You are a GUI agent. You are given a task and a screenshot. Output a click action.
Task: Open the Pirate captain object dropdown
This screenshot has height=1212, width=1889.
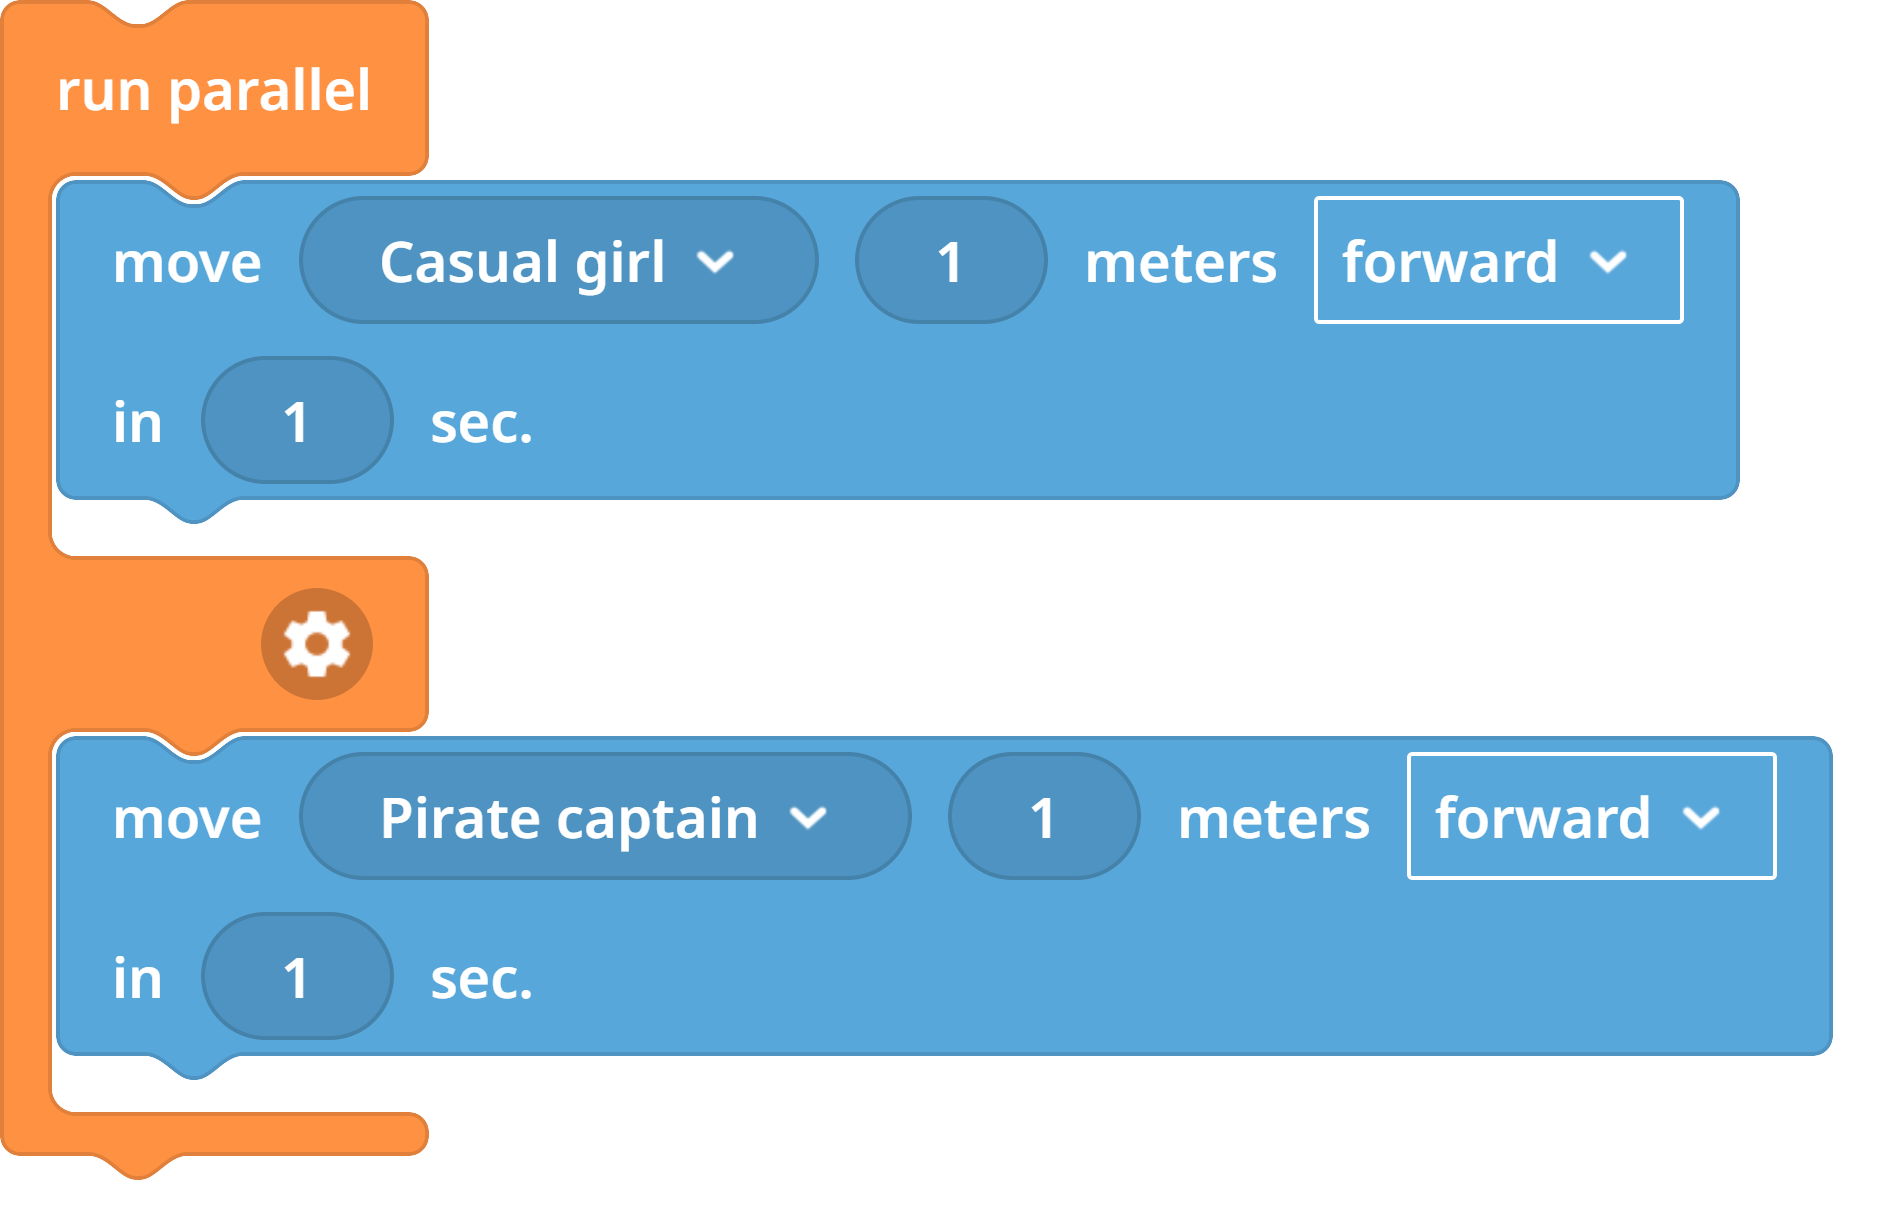pos(605,816)
